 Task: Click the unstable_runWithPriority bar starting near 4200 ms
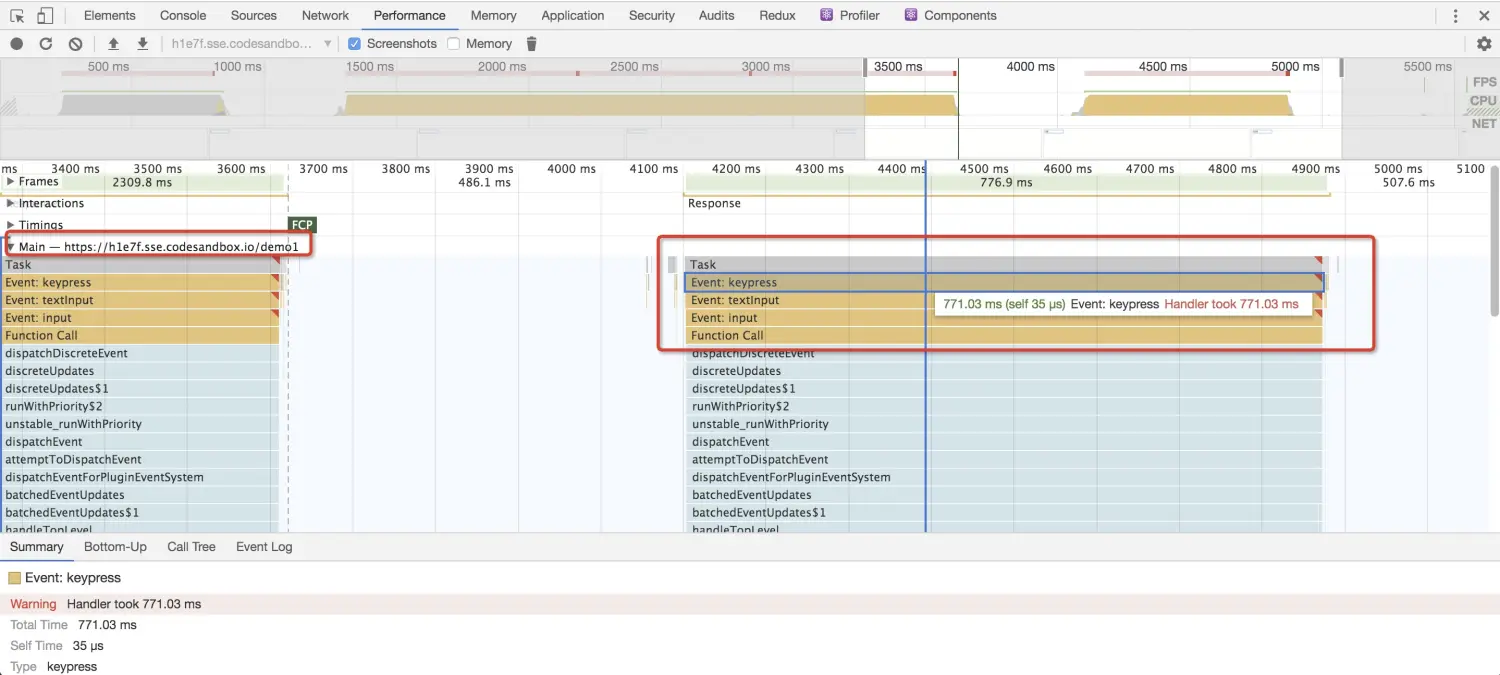coord(1004,424)
